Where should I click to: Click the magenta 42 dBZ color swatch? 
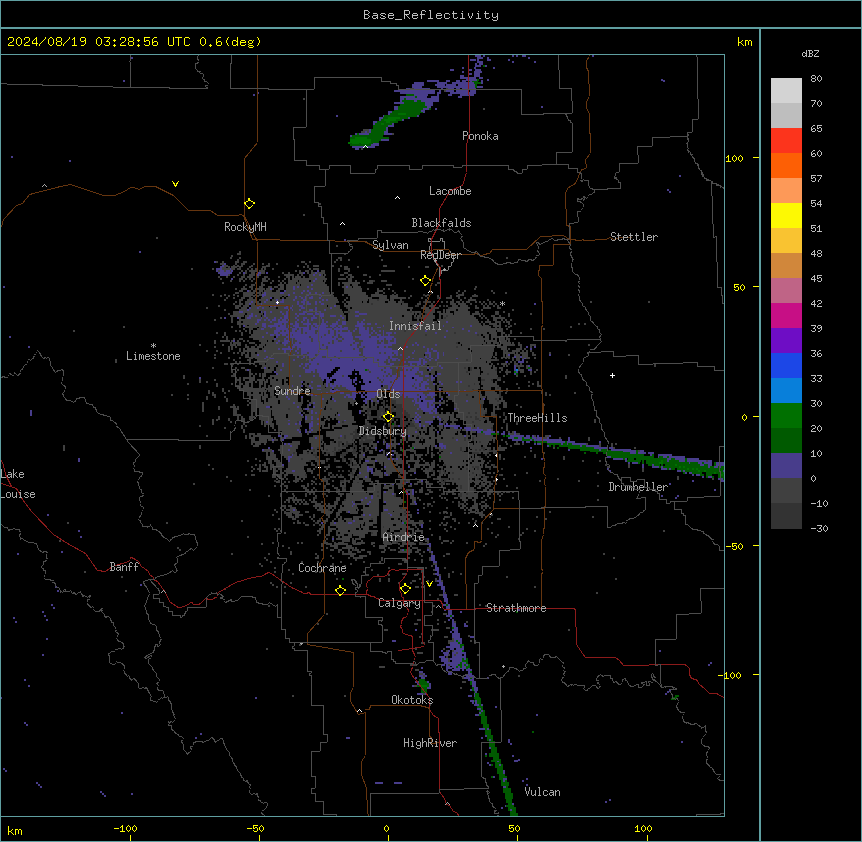tap(786, 315)
